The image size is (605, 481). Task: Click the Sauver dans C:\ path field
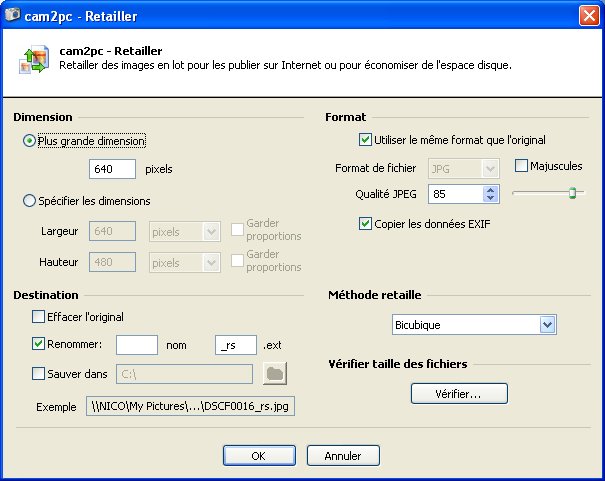pos(184,374)
